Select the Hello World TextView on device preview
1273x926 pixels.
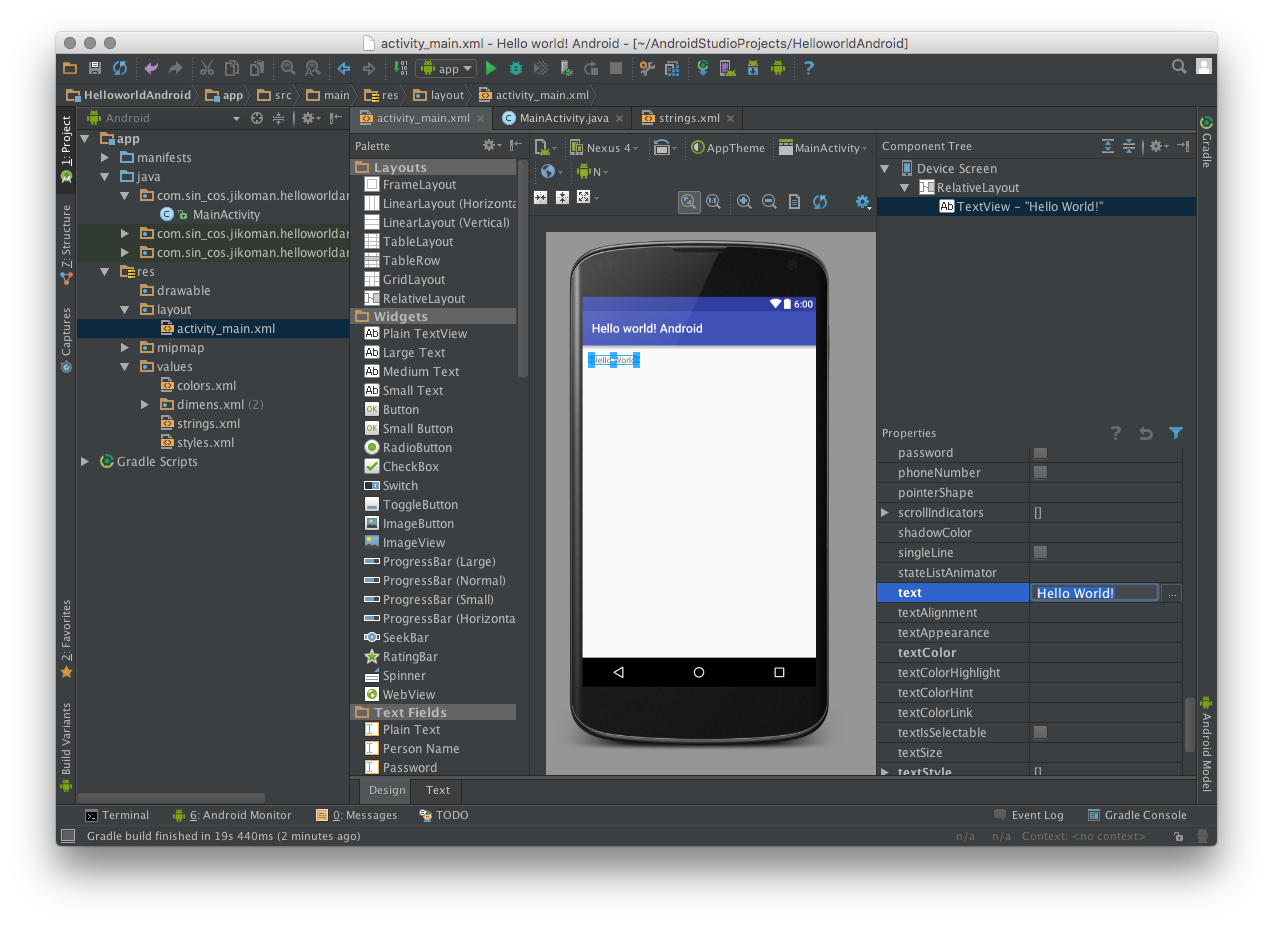[x=613, y=359]
